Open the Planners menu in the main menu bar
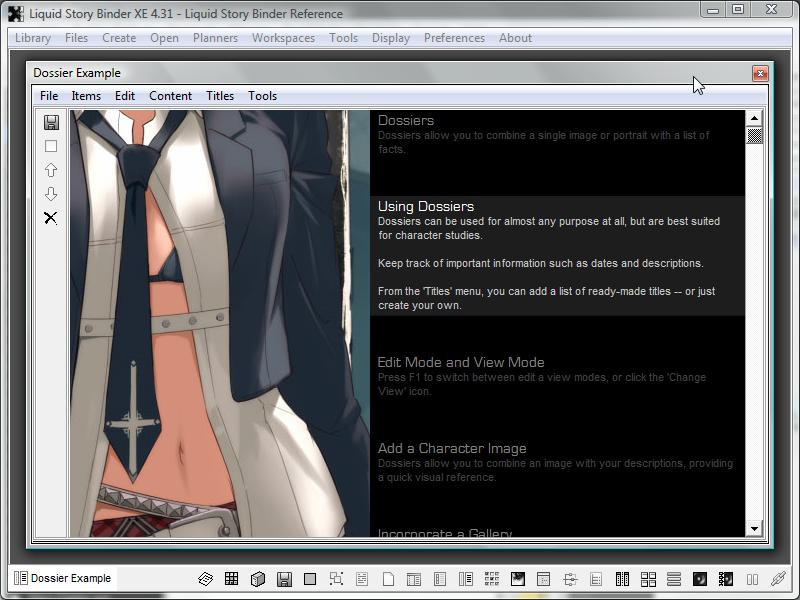Viewport: 800px width, 600px height. click(x=215, y=38)
